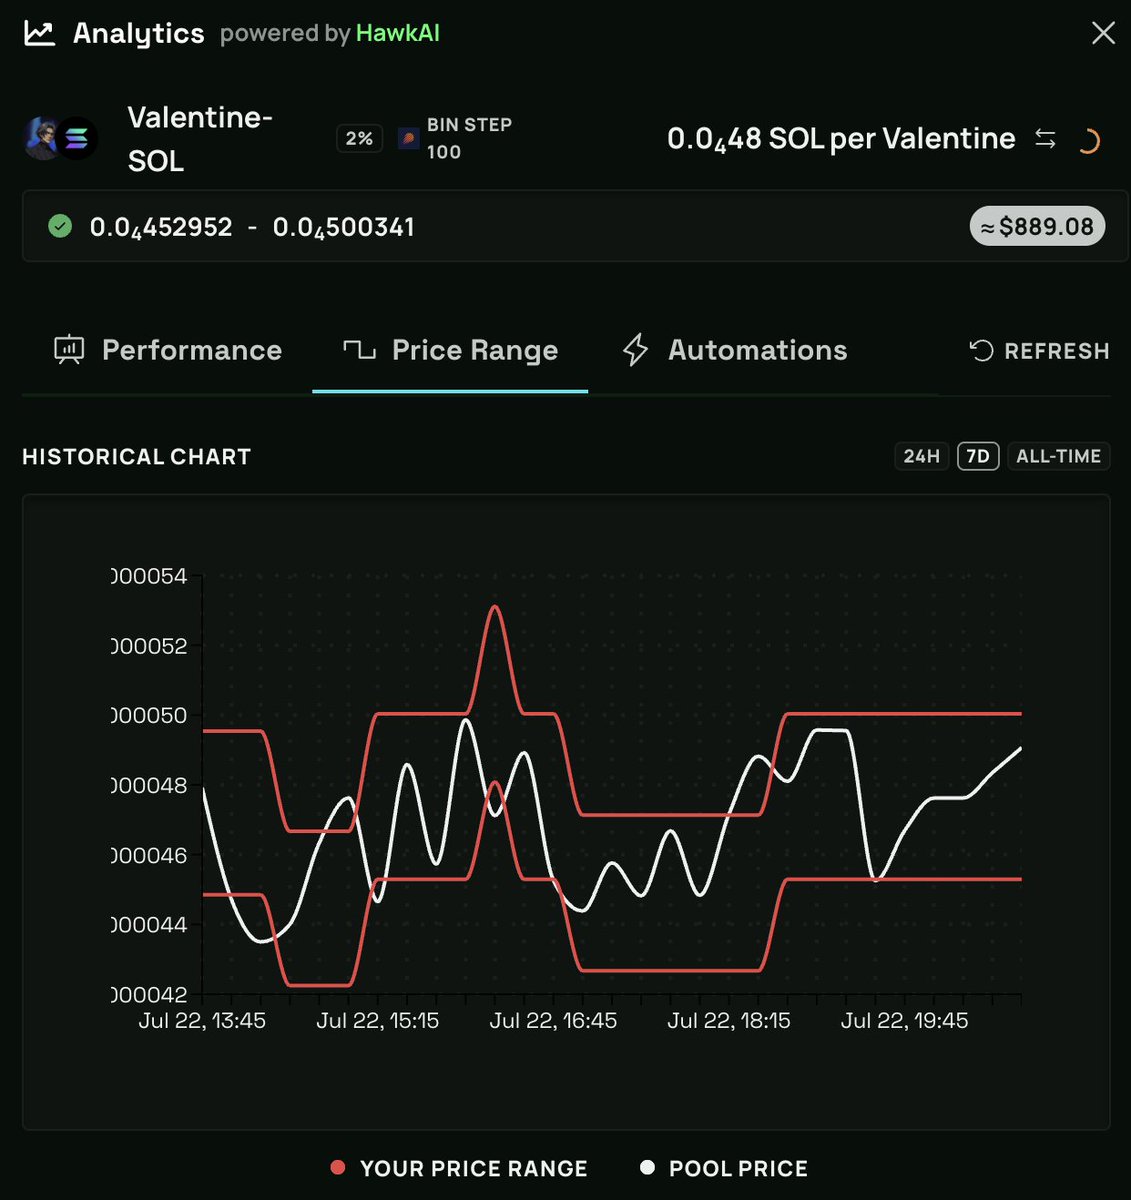Open the HawkAI link
The height and width of the screenshot is (1200, 1131).
click(x=397, y=33)
